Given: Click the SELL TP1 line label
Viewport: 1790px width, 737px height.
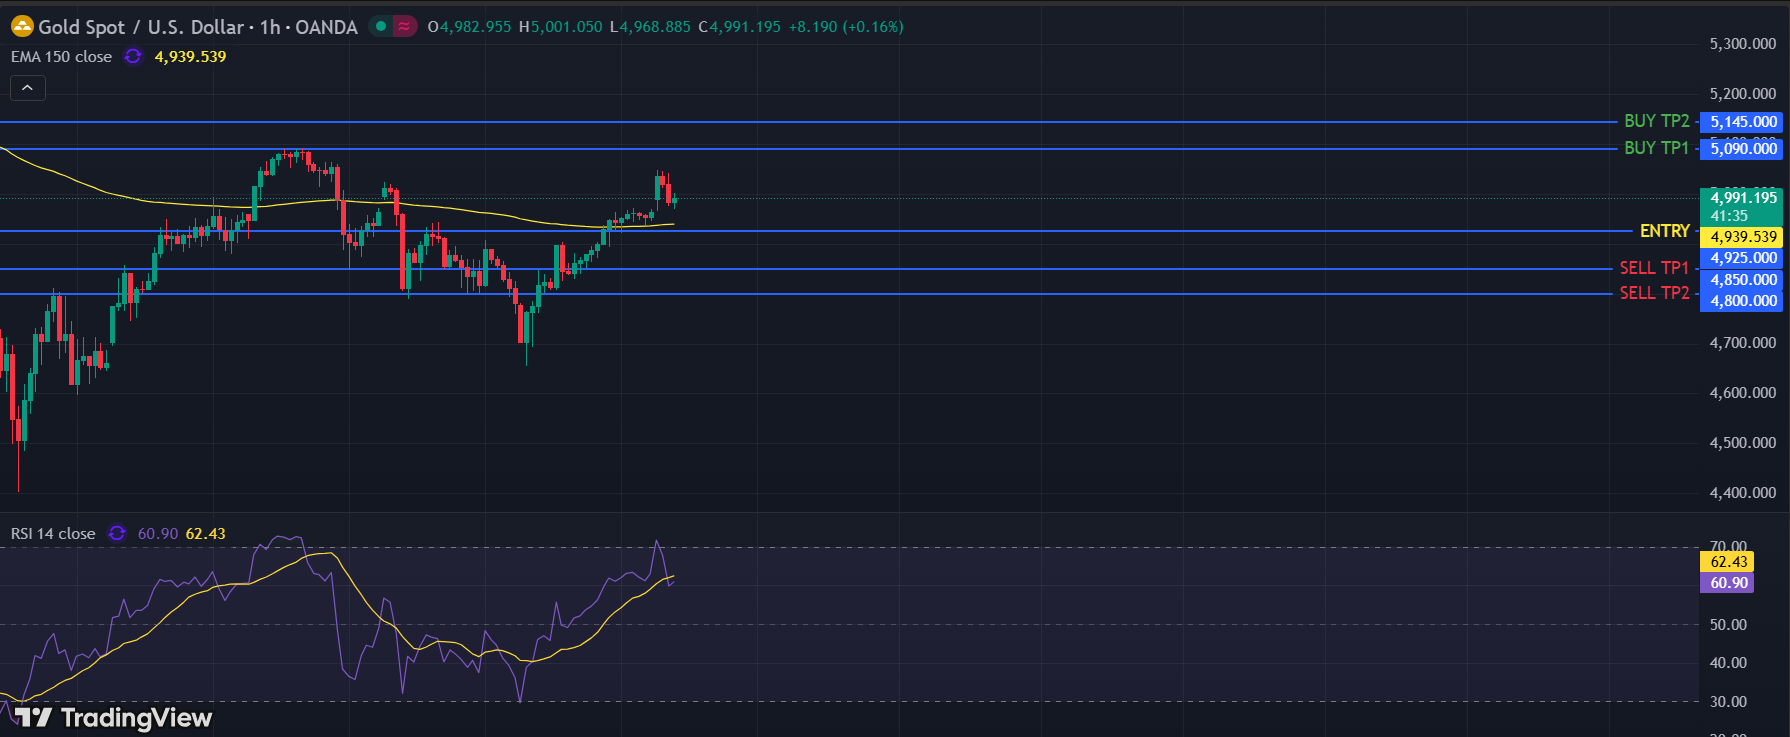Looking at the screenshot, I should pyautogui.click(x=1654, y=268).
